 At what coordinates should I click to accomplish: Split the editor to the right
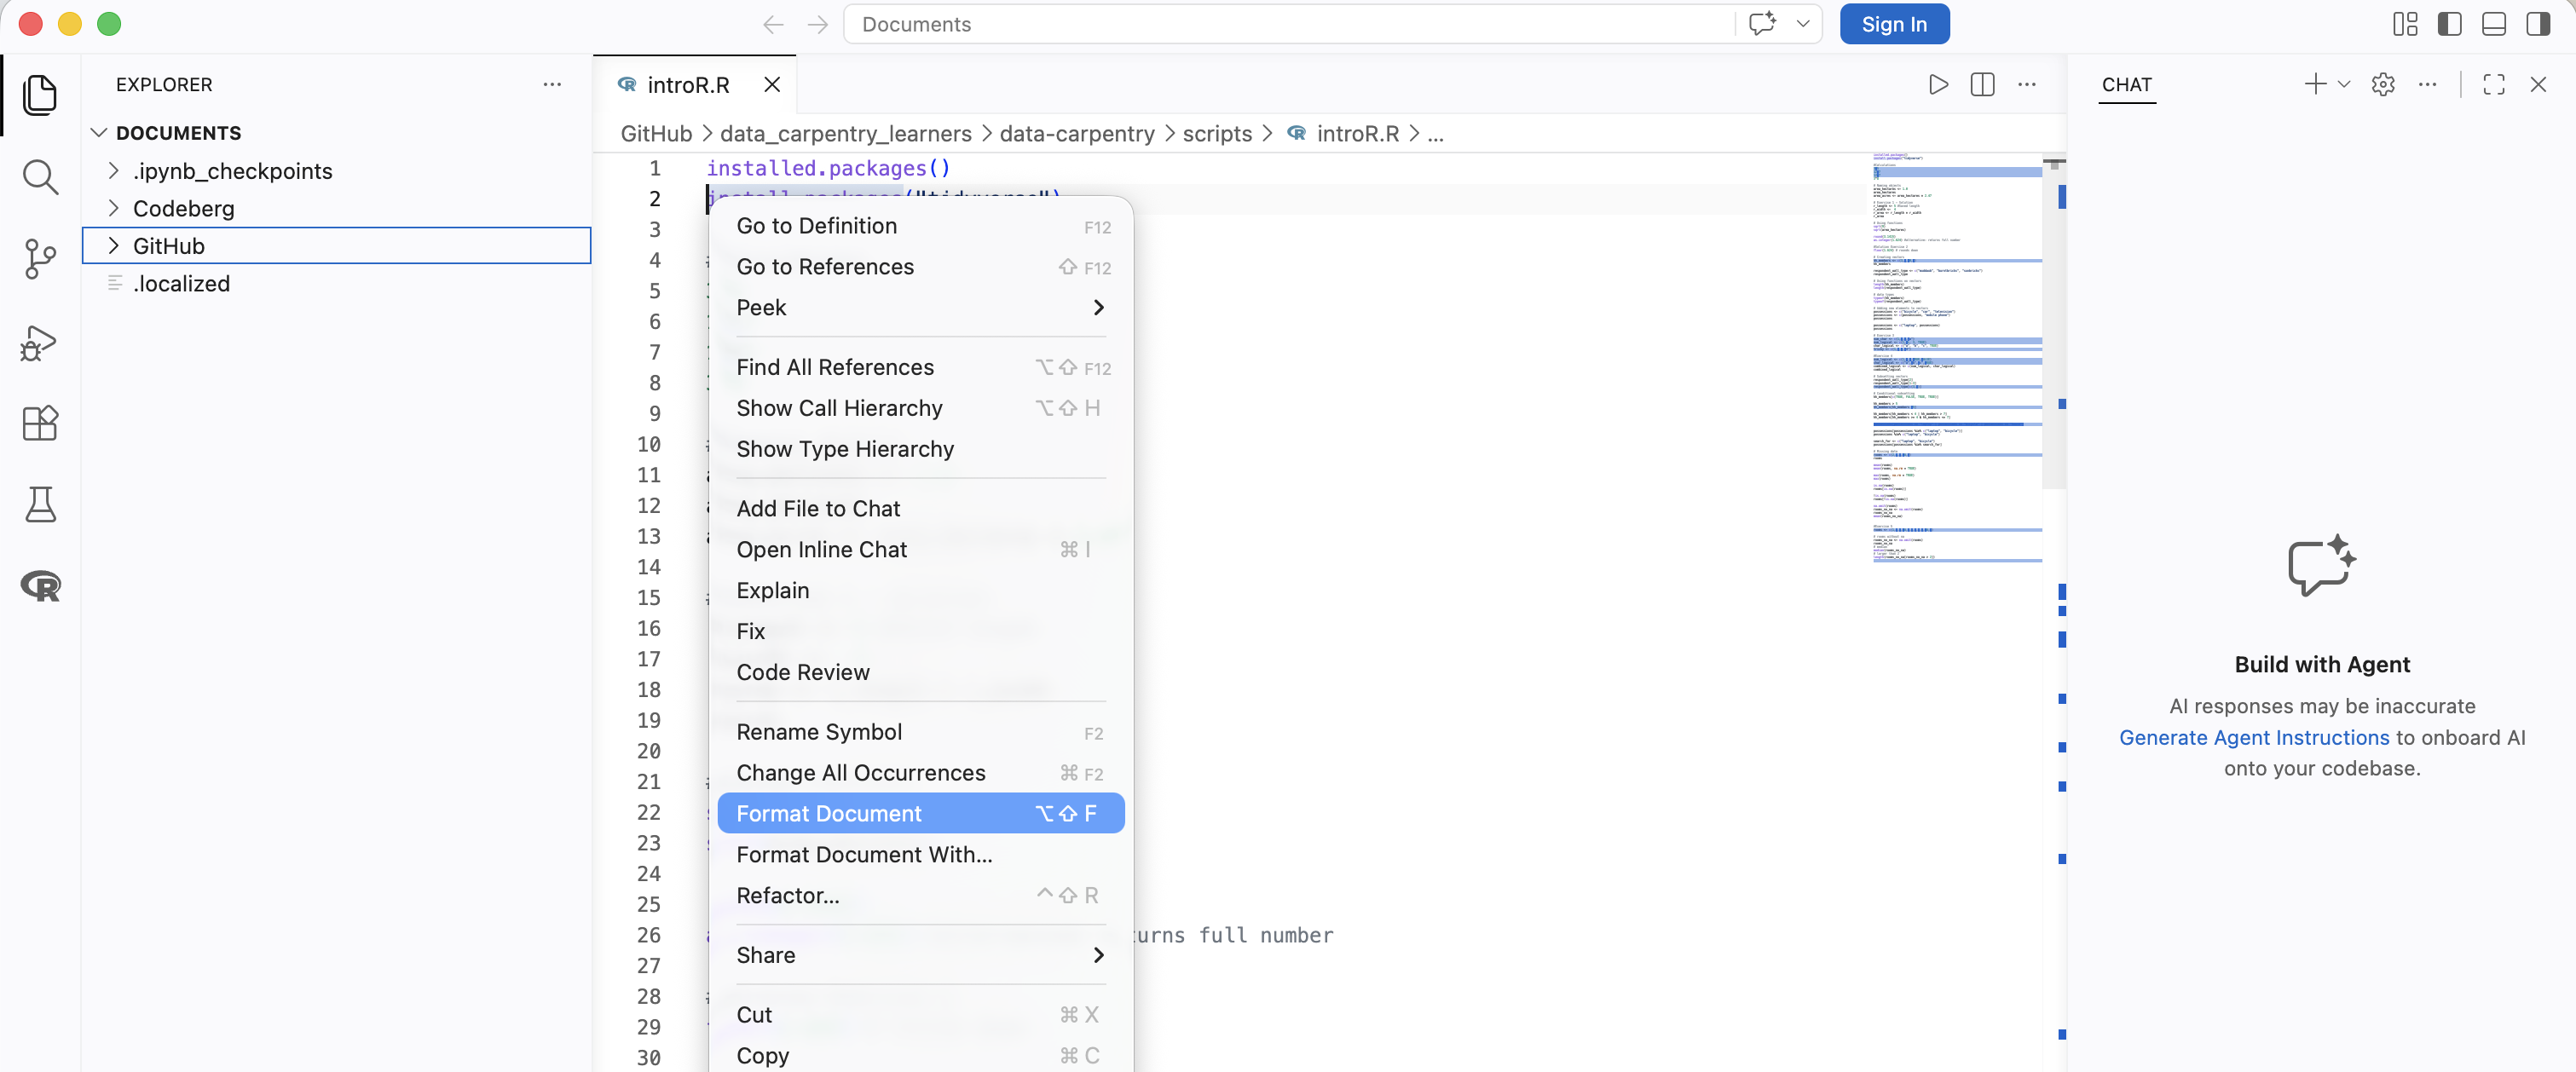[x=1982, y=85]
